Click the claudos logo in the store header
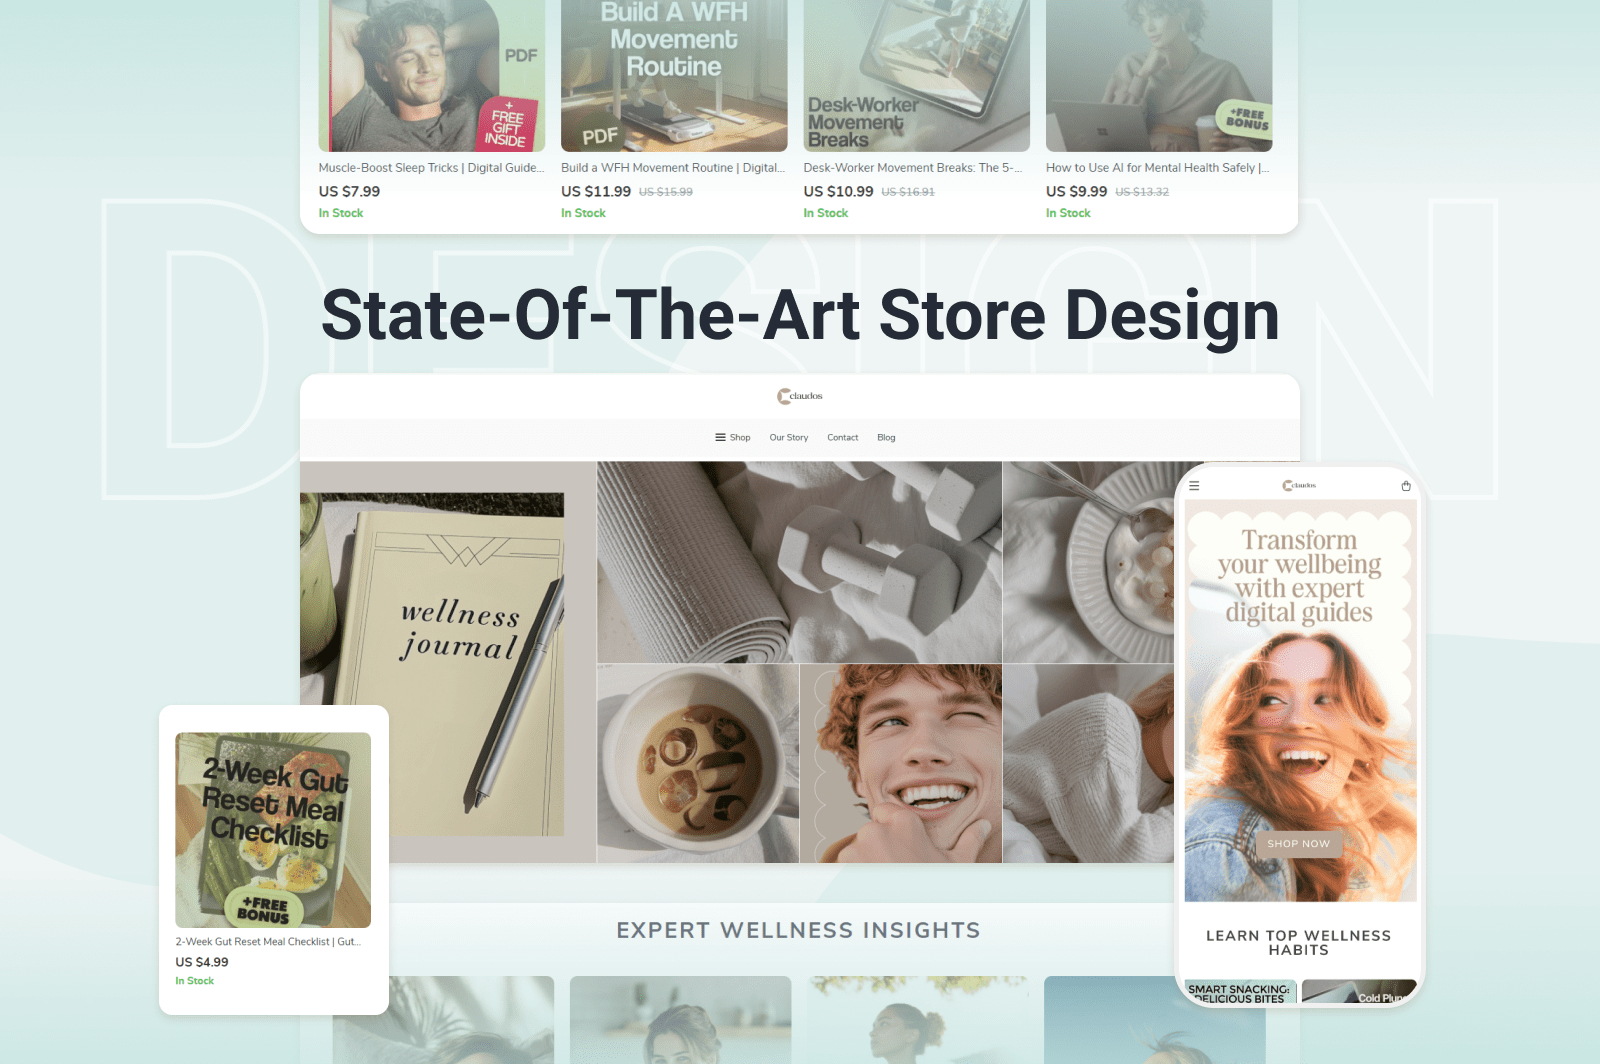 [800, 396]
